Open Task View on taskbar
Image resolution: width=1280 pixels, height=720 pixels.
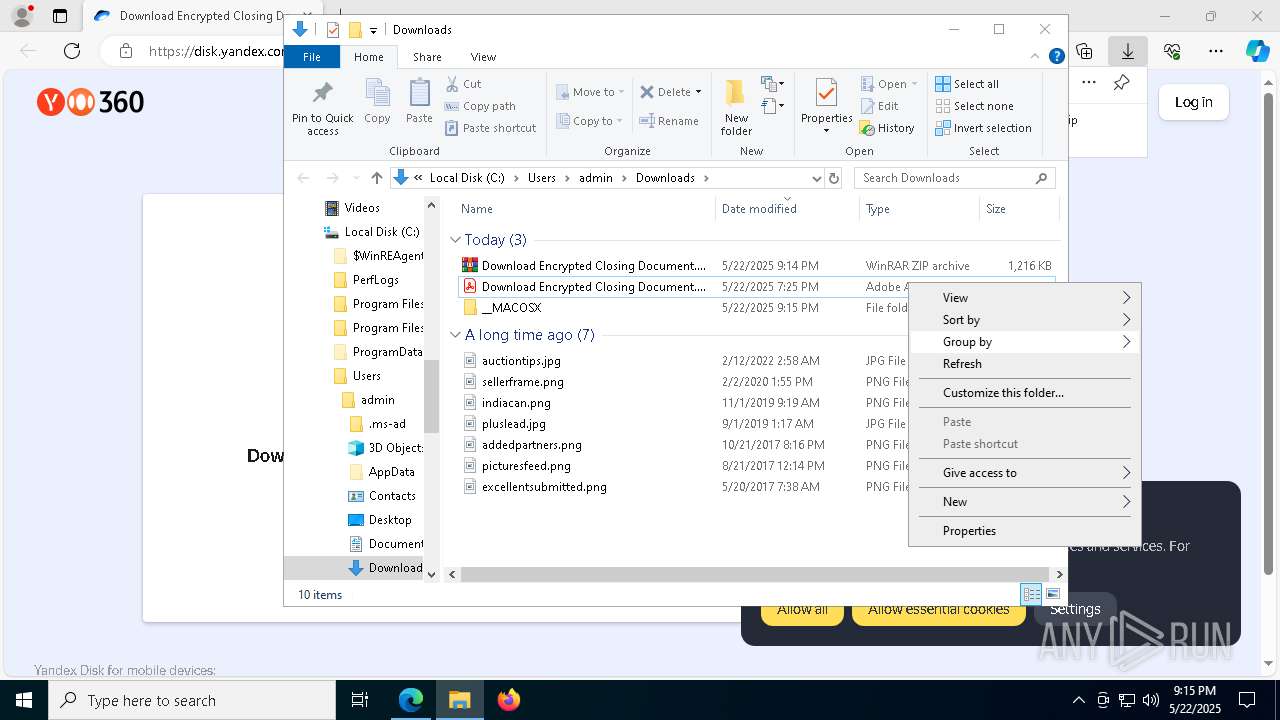pyautogui.click(x=360, y=700)
